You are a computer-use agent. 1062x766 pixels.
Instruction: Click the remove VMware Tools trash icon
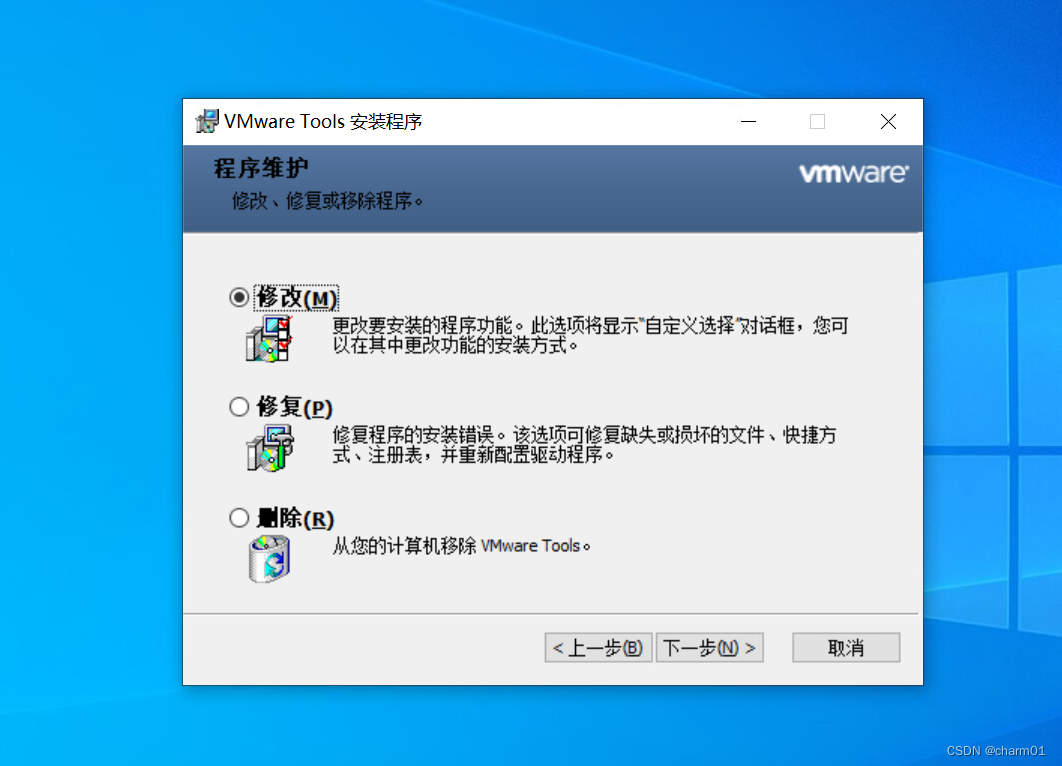[270, 559]
